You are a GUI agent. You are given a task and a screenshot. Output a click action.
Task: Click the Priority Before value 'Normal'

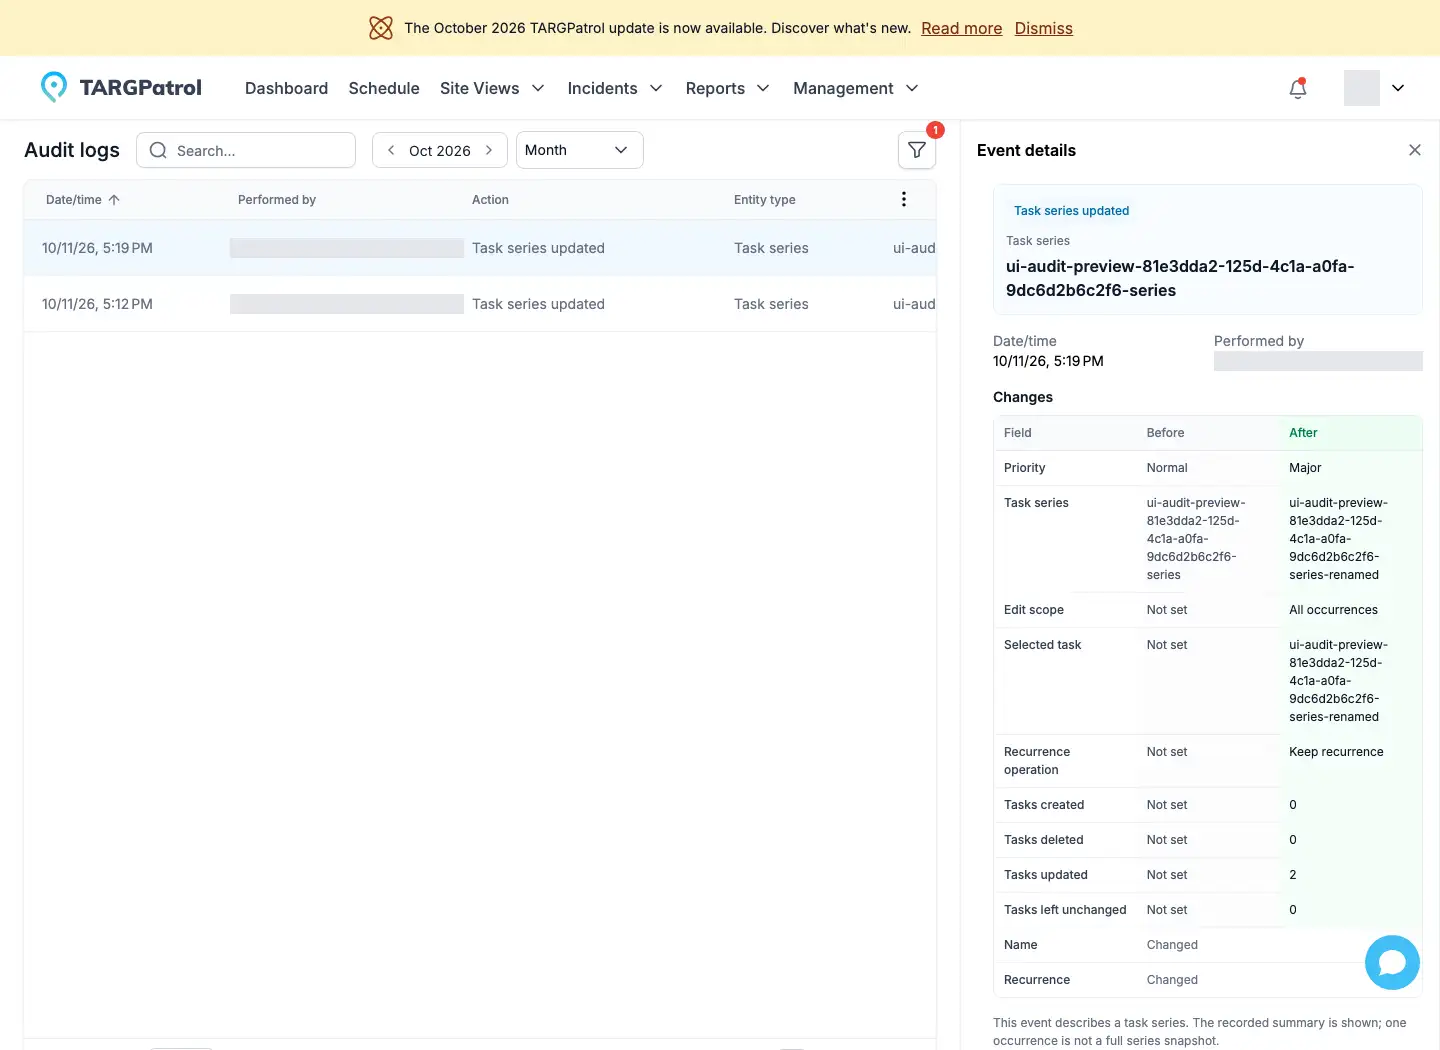[1167, 468]
